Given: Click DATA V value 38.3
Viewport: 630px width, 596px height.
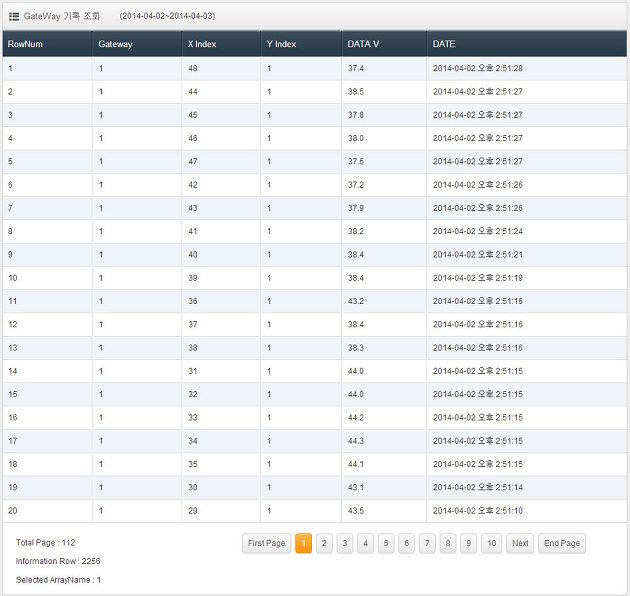Looking at the screenshot, I should click(x=356, y=348).
